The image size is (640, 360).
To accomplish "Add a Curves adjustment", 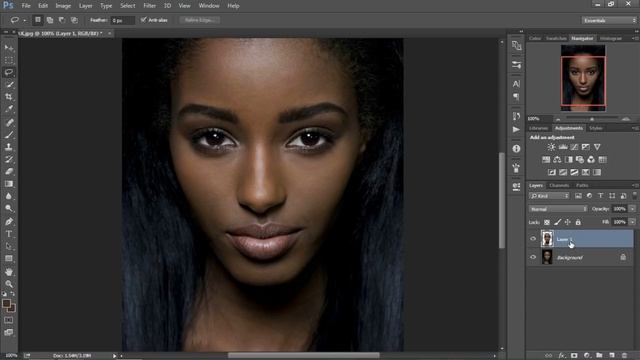I will tap(574, 147).
